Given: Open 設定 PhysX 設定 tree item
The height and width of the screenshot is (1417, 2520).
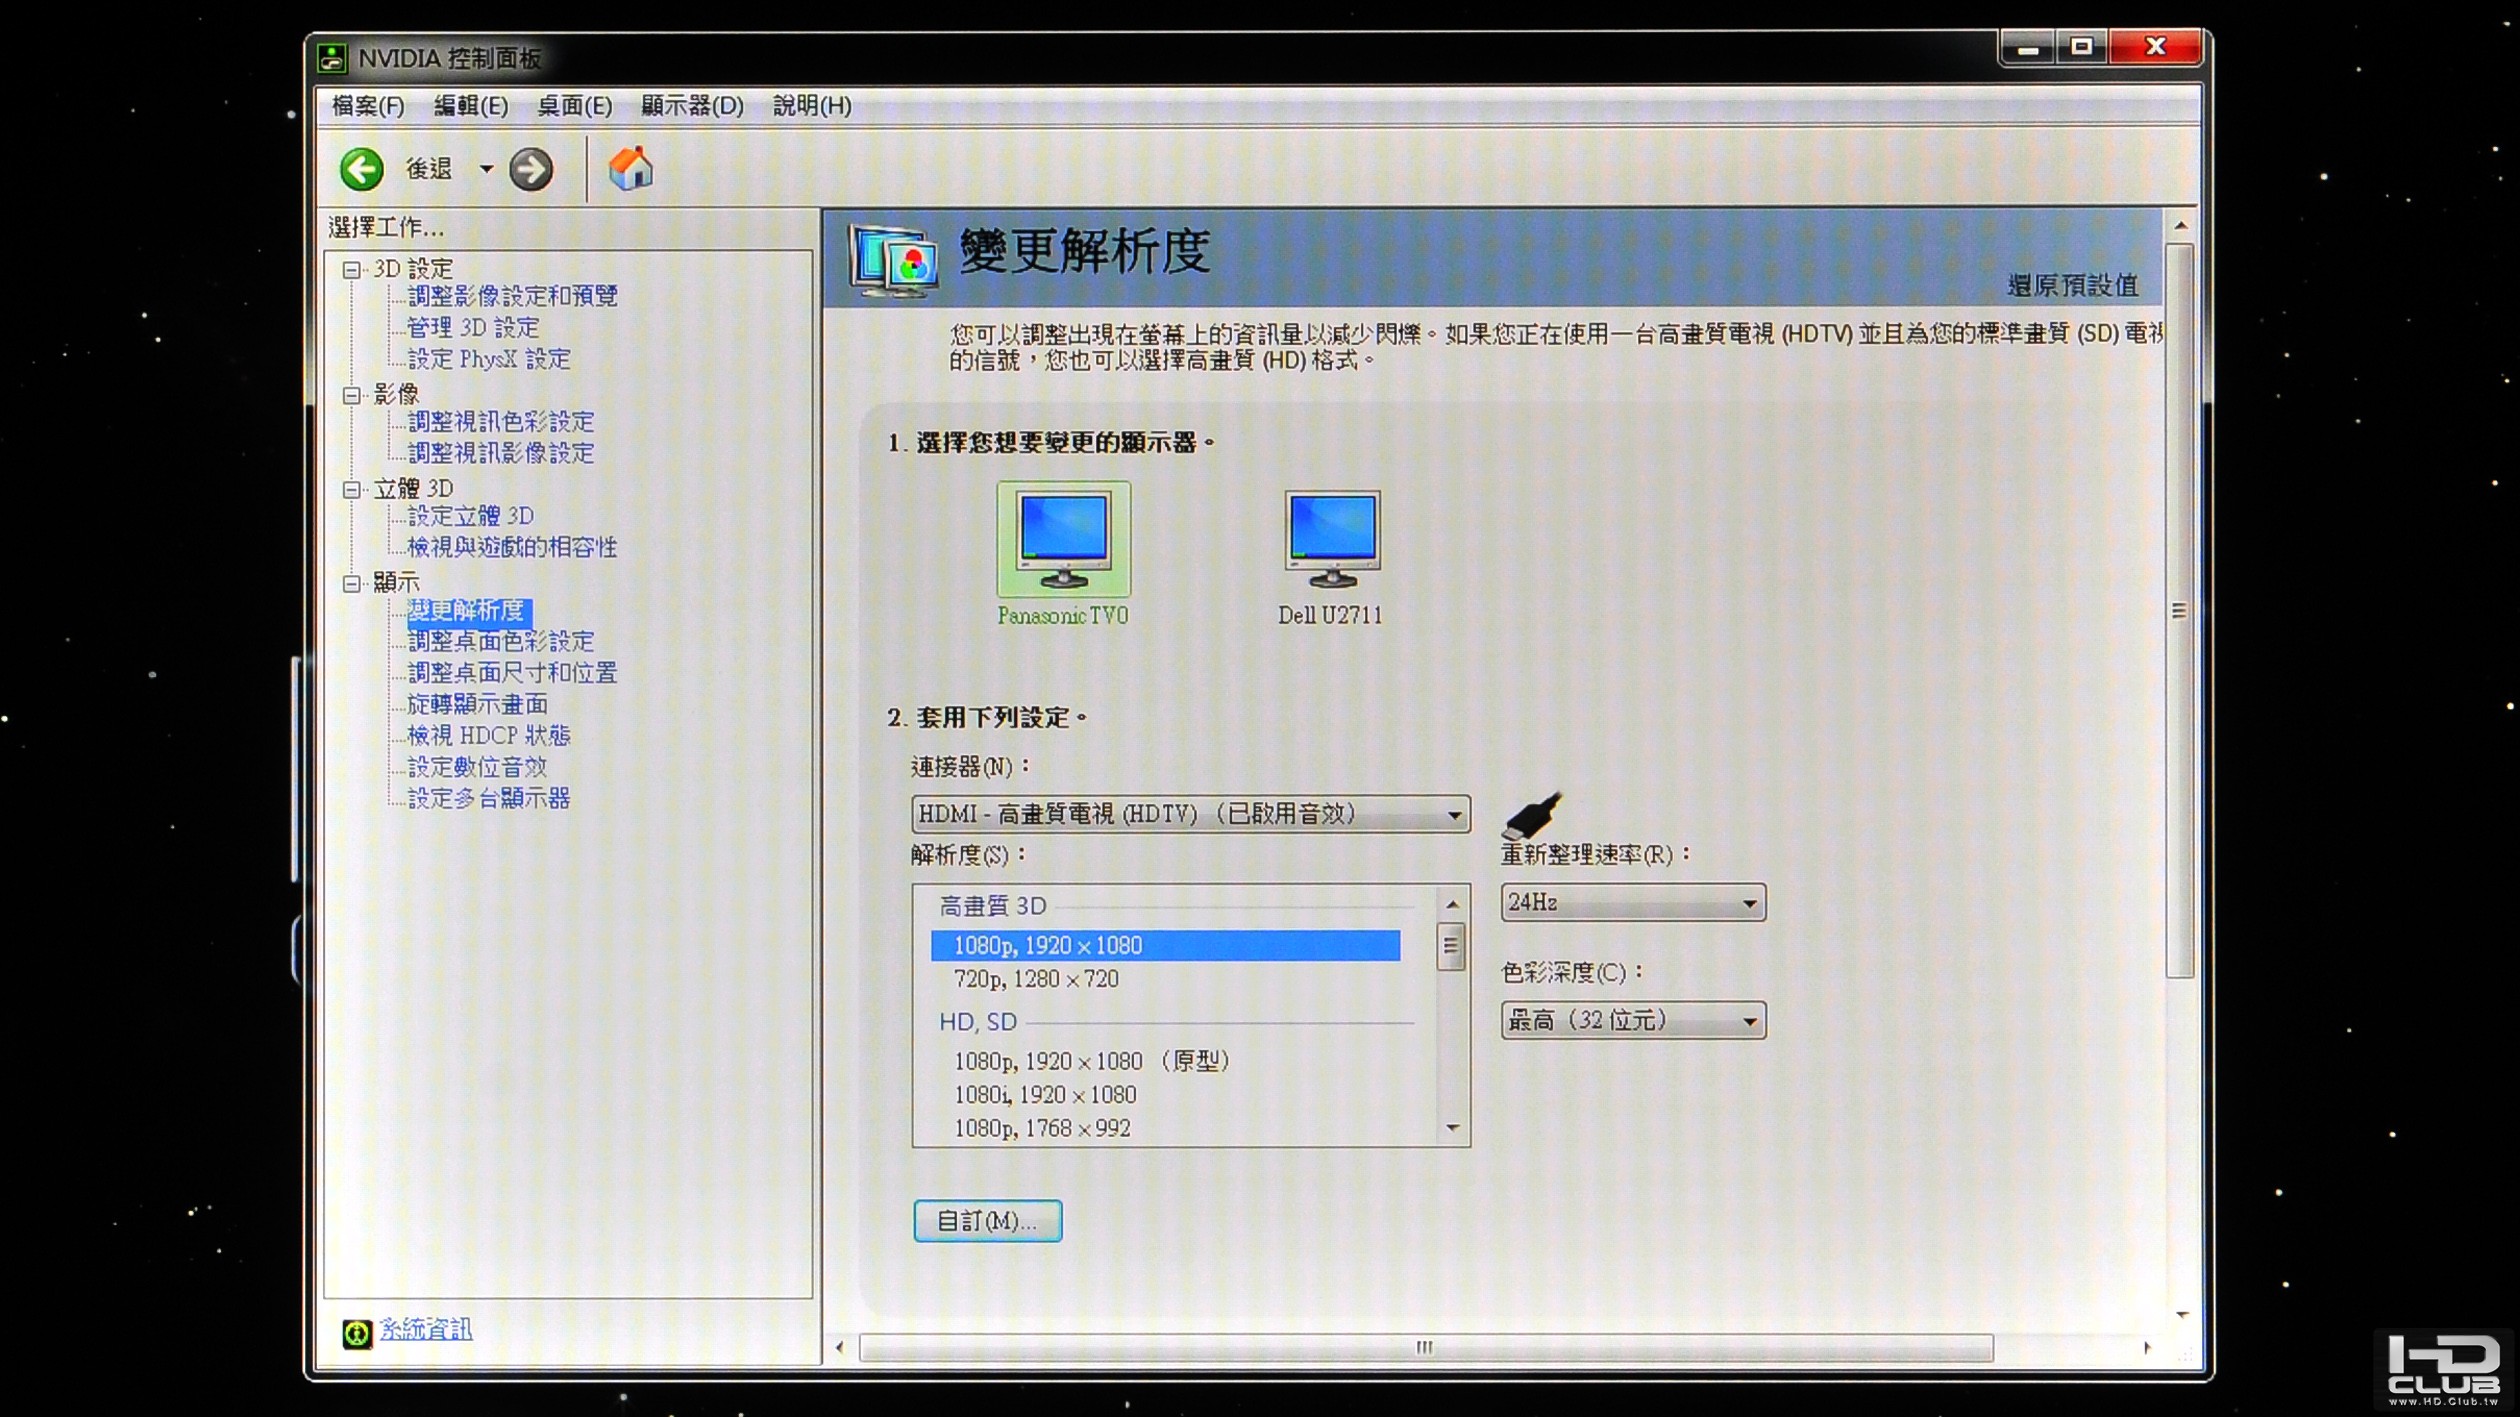Looking at the screenshot, I should (489, 359).
